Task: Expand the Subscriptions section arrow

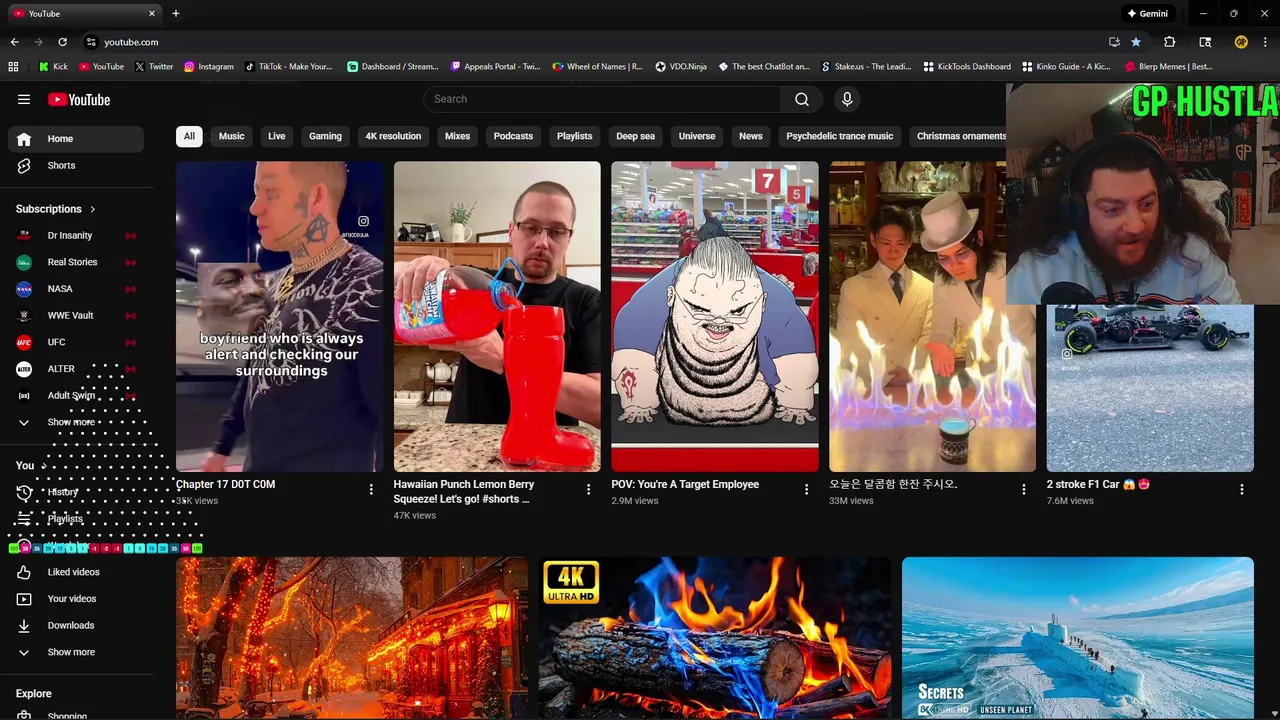Action: (x=93, y=209)
